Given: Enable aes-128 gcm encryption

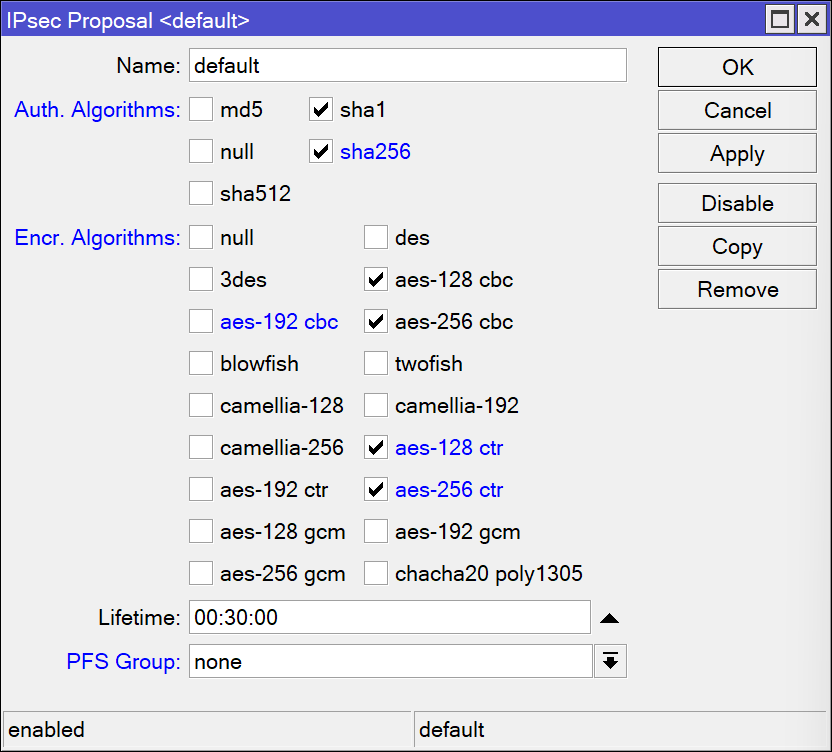Looking at the screenshot, I should 201,531.
